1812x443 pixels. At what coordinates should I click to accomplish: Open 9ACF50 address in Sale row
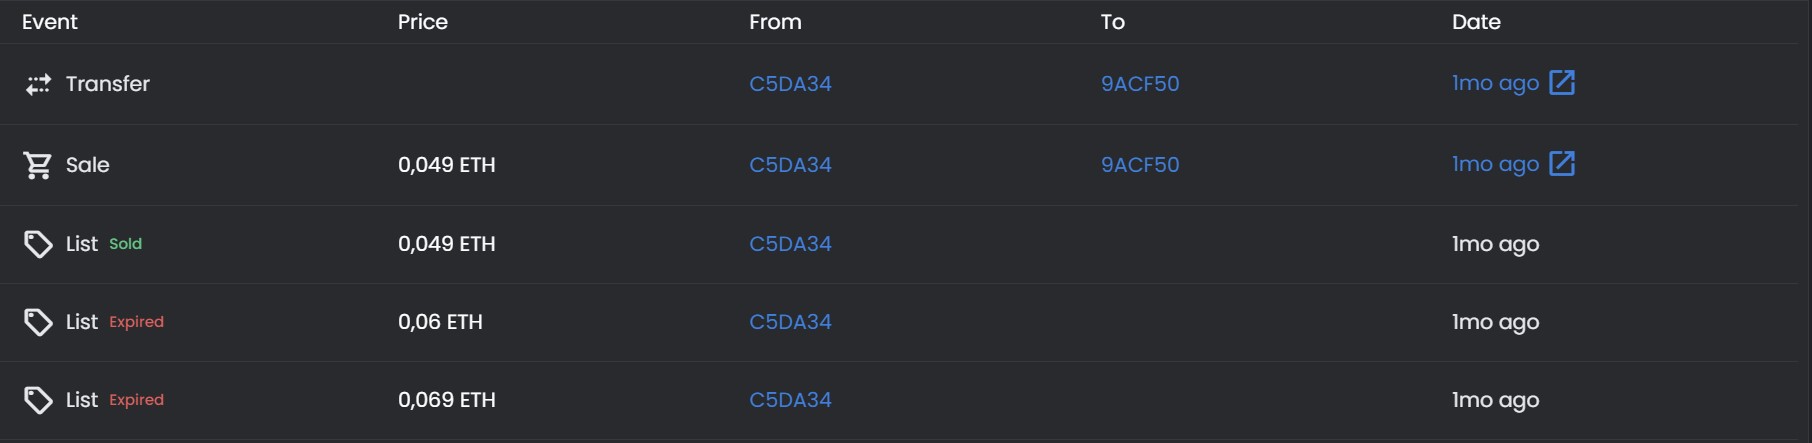[x=1140, y=165]
